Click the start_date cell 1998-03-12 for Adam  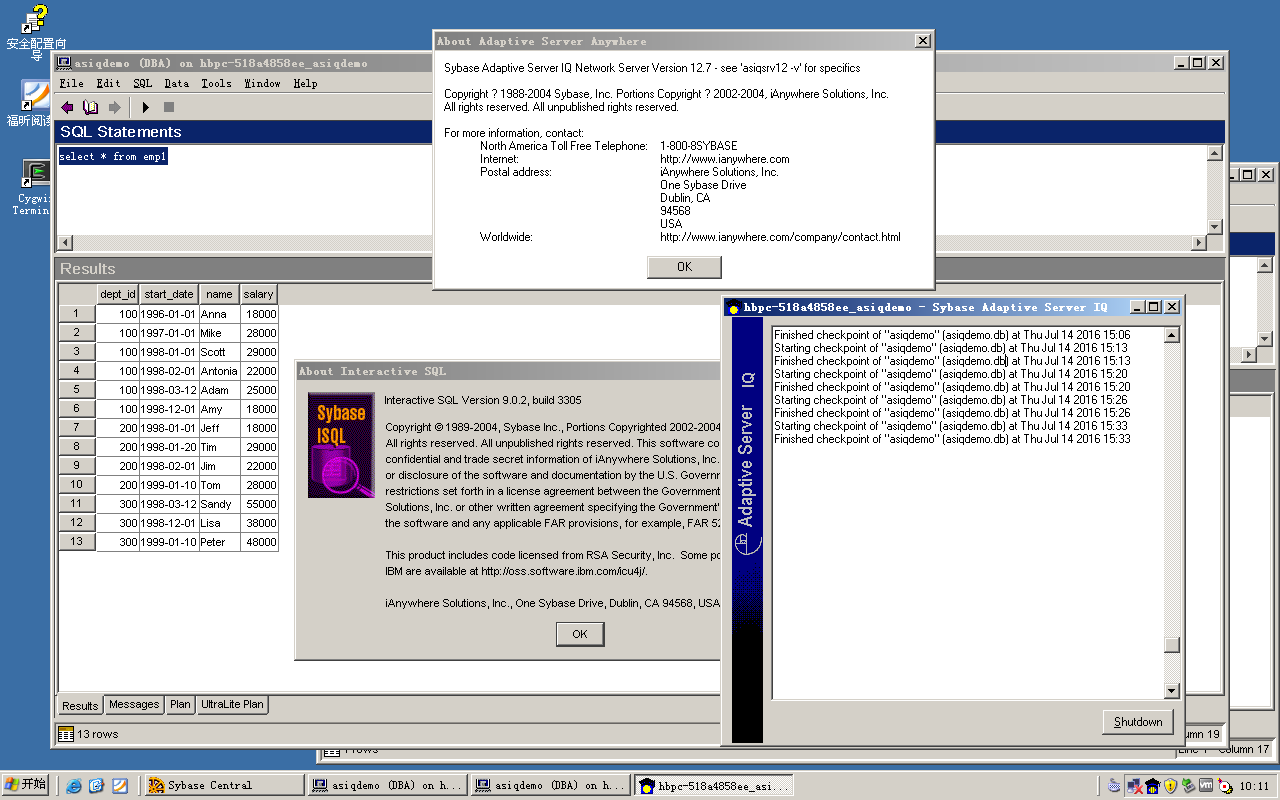pyautogui.click(x=169, y=390)
